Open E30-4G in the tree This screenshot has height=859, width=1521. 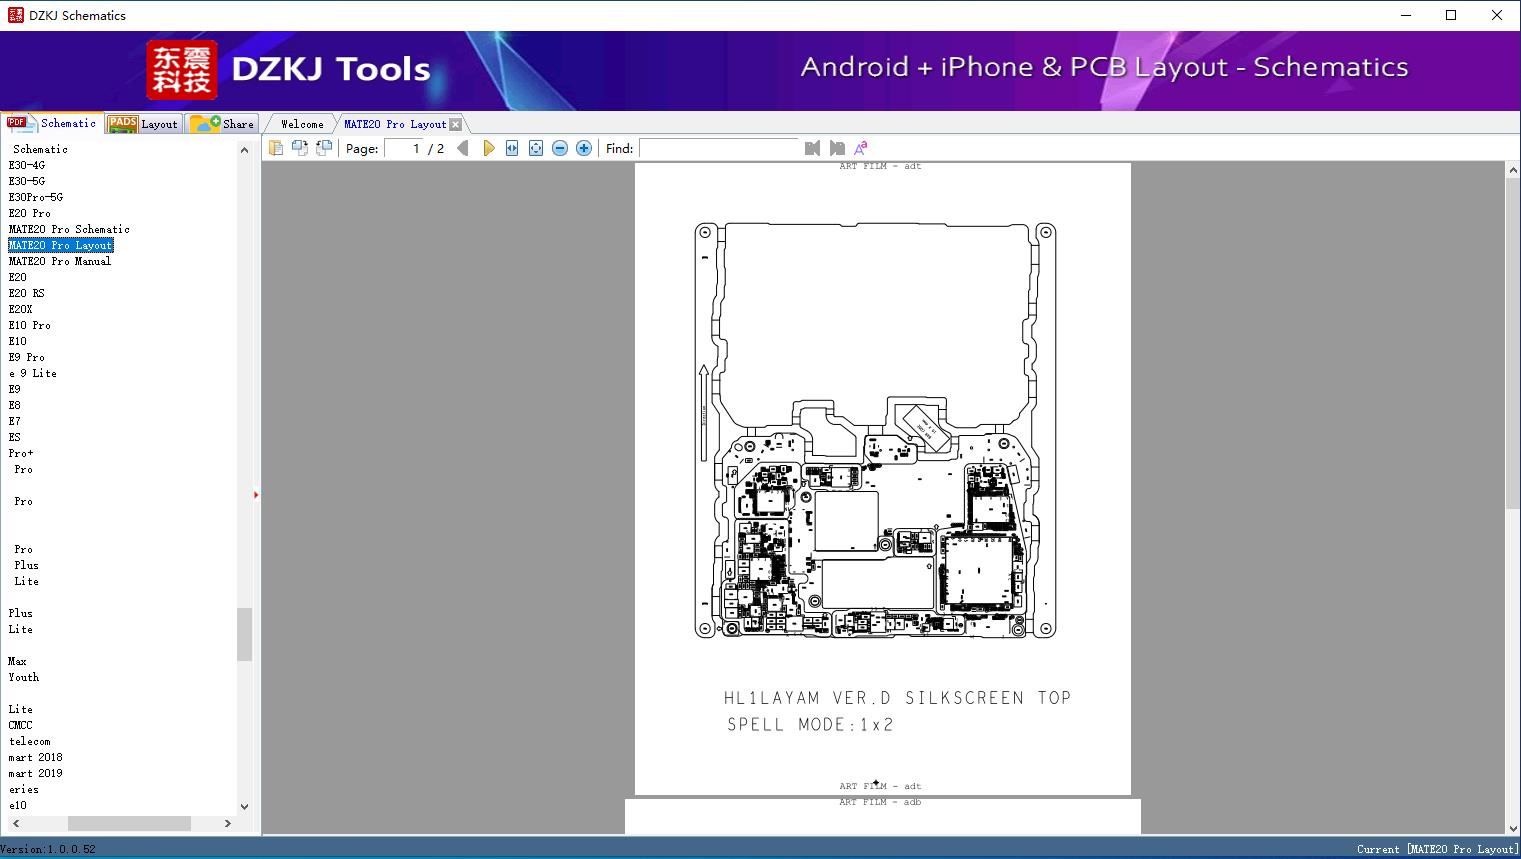27,165
